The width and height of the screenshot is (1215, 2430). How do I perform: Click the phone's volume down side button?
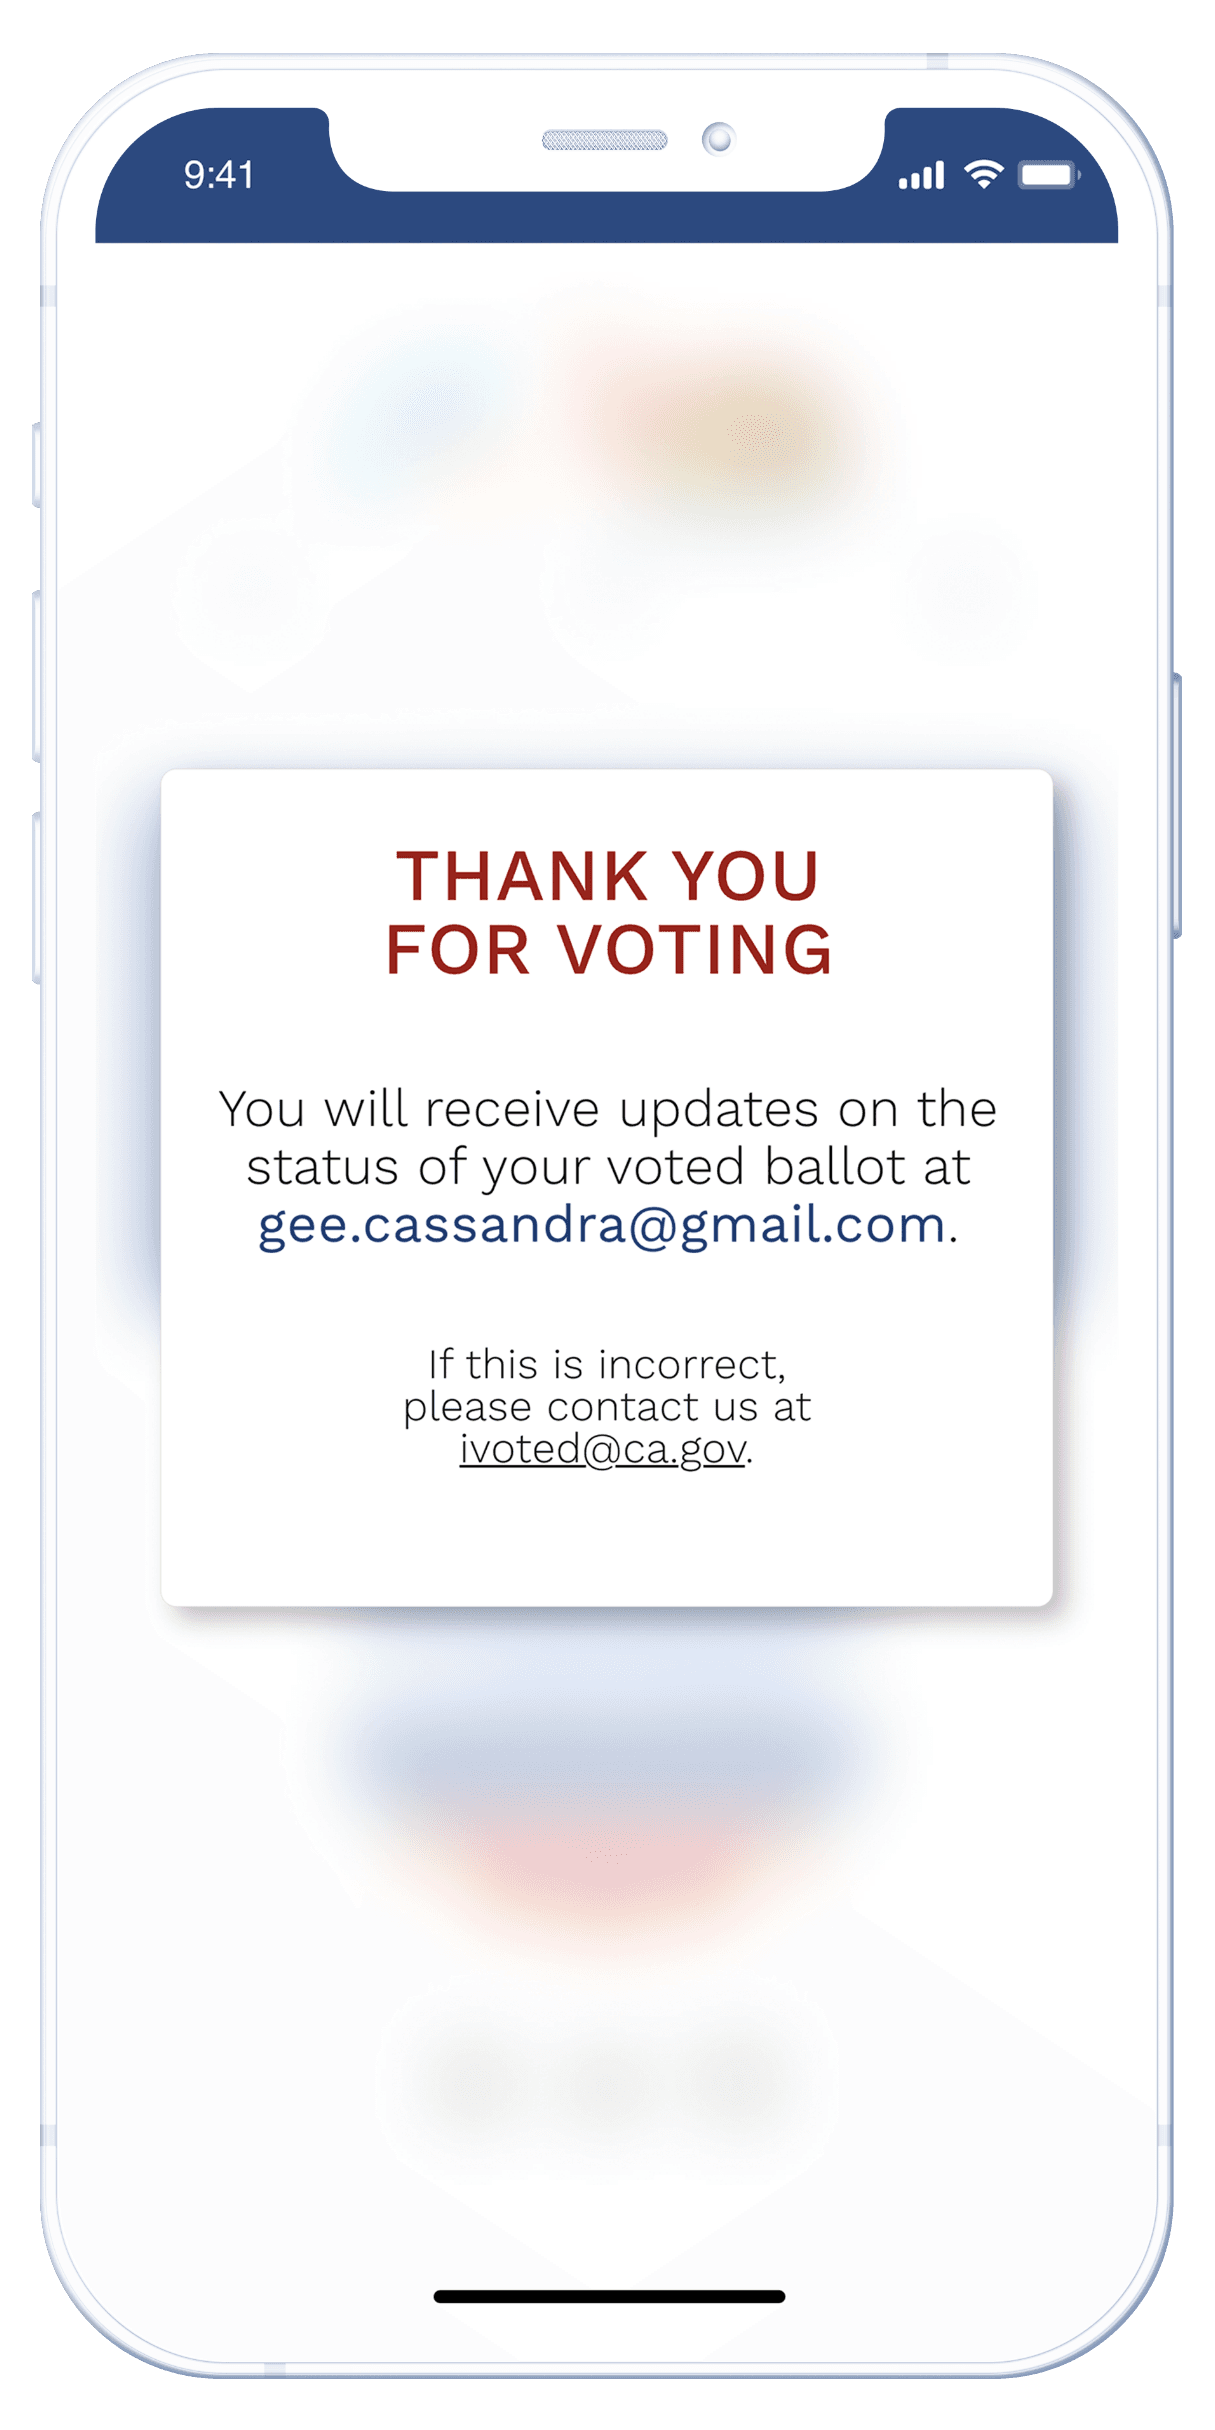(x=37, y=898)
